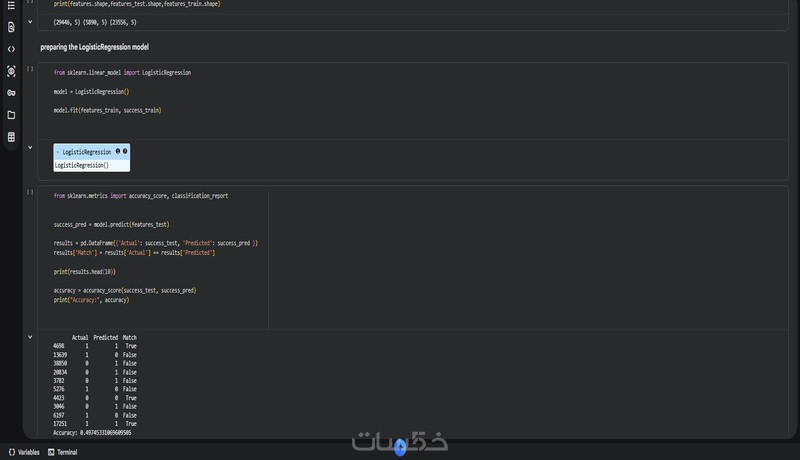
Task: Open the Terminal panel label
Action: click(x=67, y=452)
